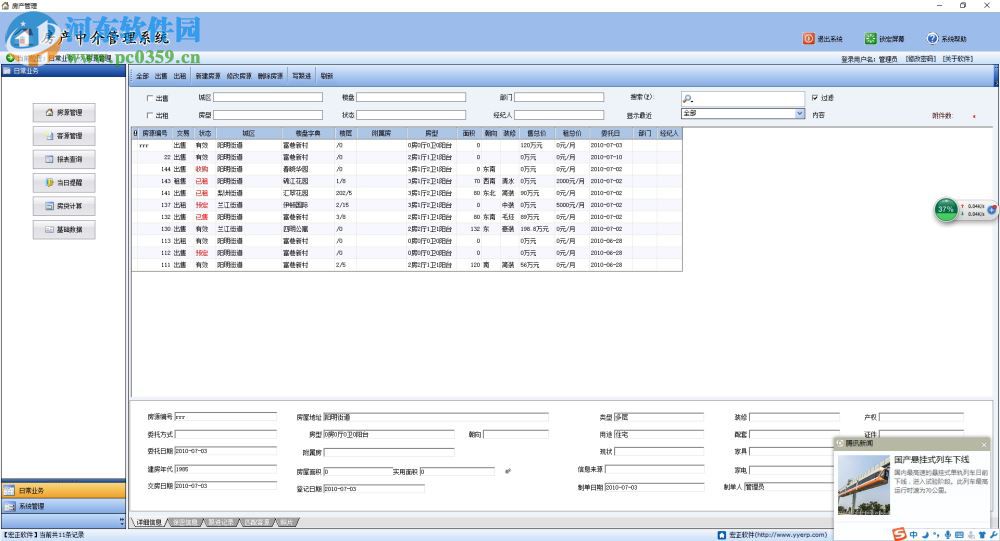Open 房源管理 in the left sidebar
This screenshot has width=1000, height=541.
(x=64, y=112)
